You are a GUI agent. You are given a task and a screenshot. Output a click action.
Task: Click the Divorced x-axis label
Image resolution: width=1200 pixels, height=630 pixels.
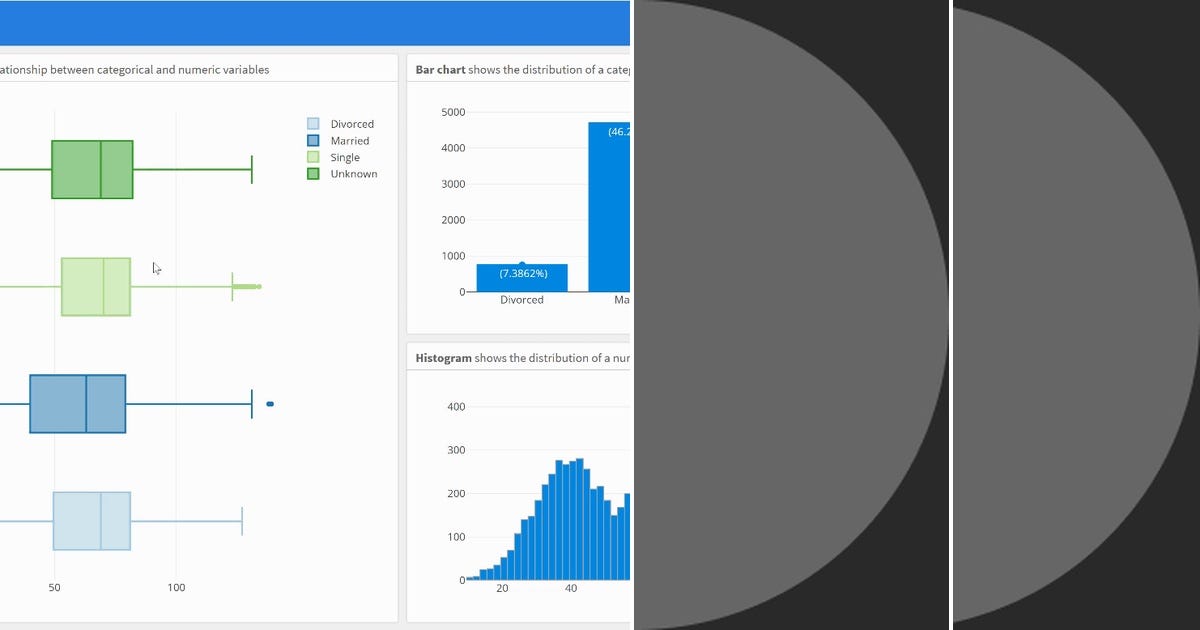(521, 299)
